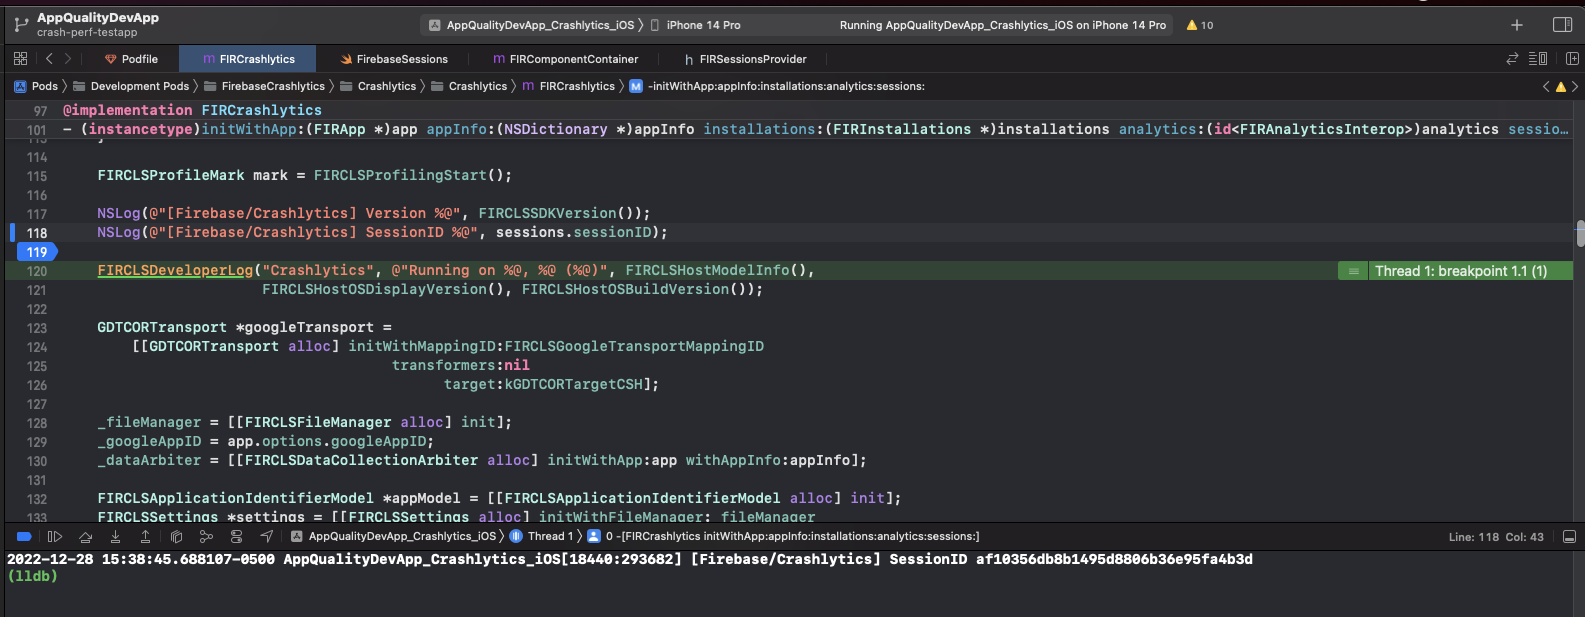
Task: Go forward in editor history
Action: (67, 59)
